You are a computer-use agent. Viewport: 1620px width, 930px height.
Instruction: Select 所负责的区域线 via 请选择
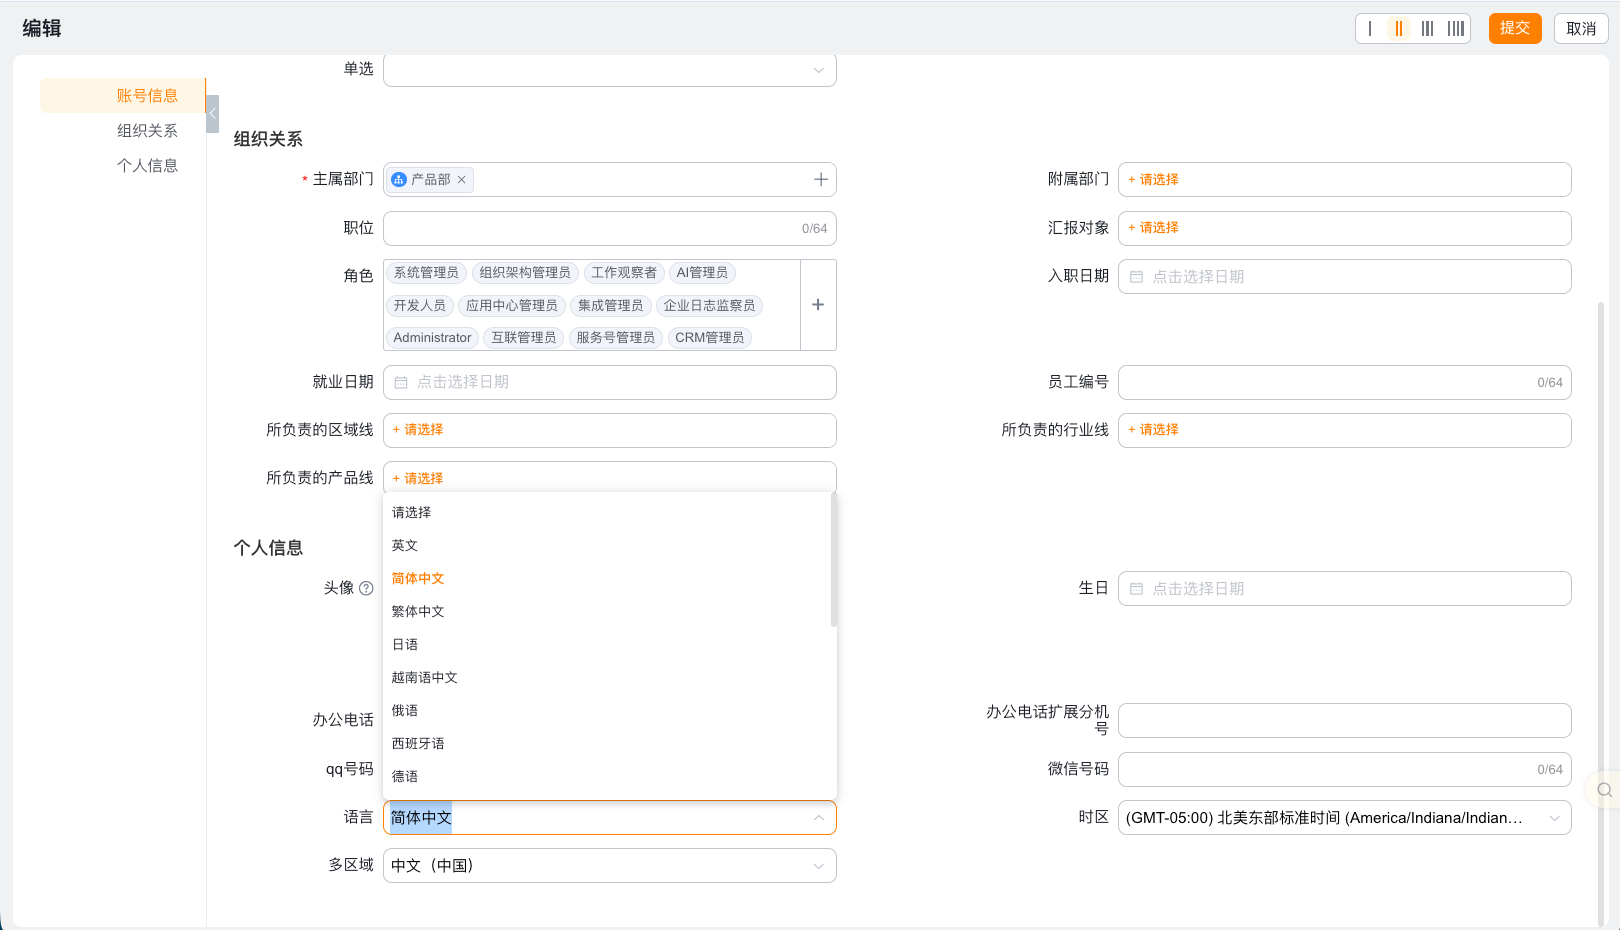click(x=418, y=430)
